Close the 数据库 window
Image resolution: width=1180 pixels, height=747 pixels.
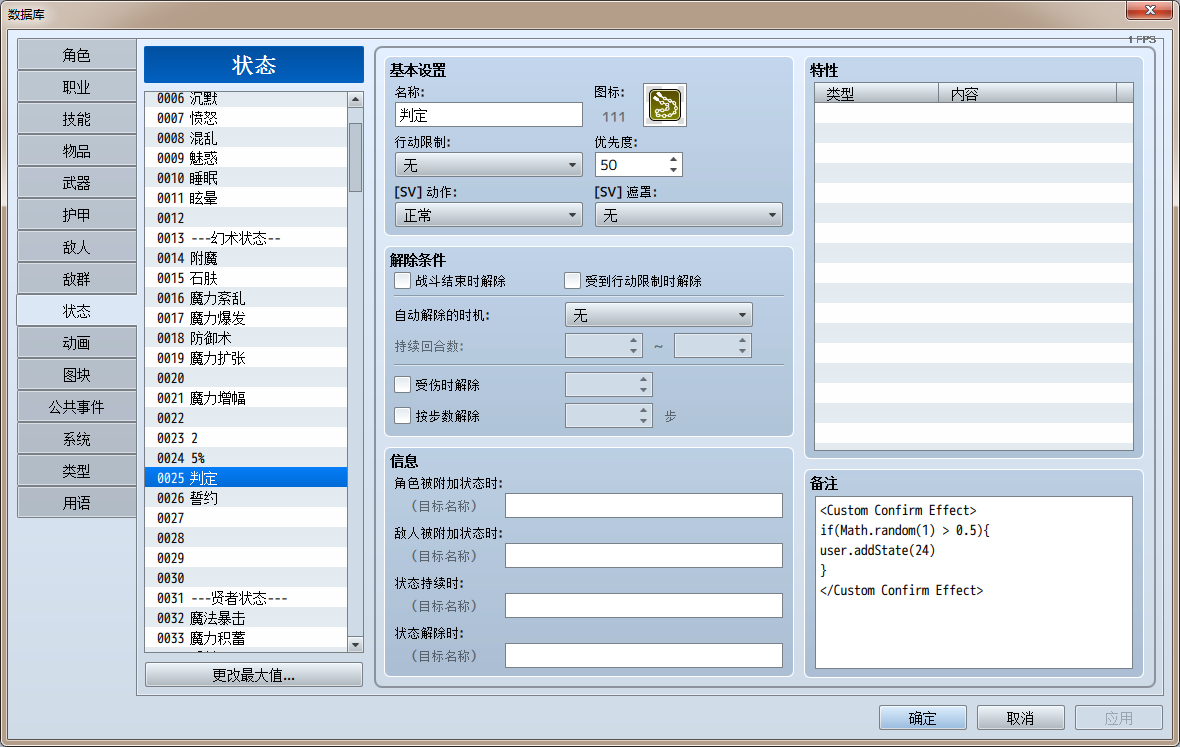click(1148, 10)
